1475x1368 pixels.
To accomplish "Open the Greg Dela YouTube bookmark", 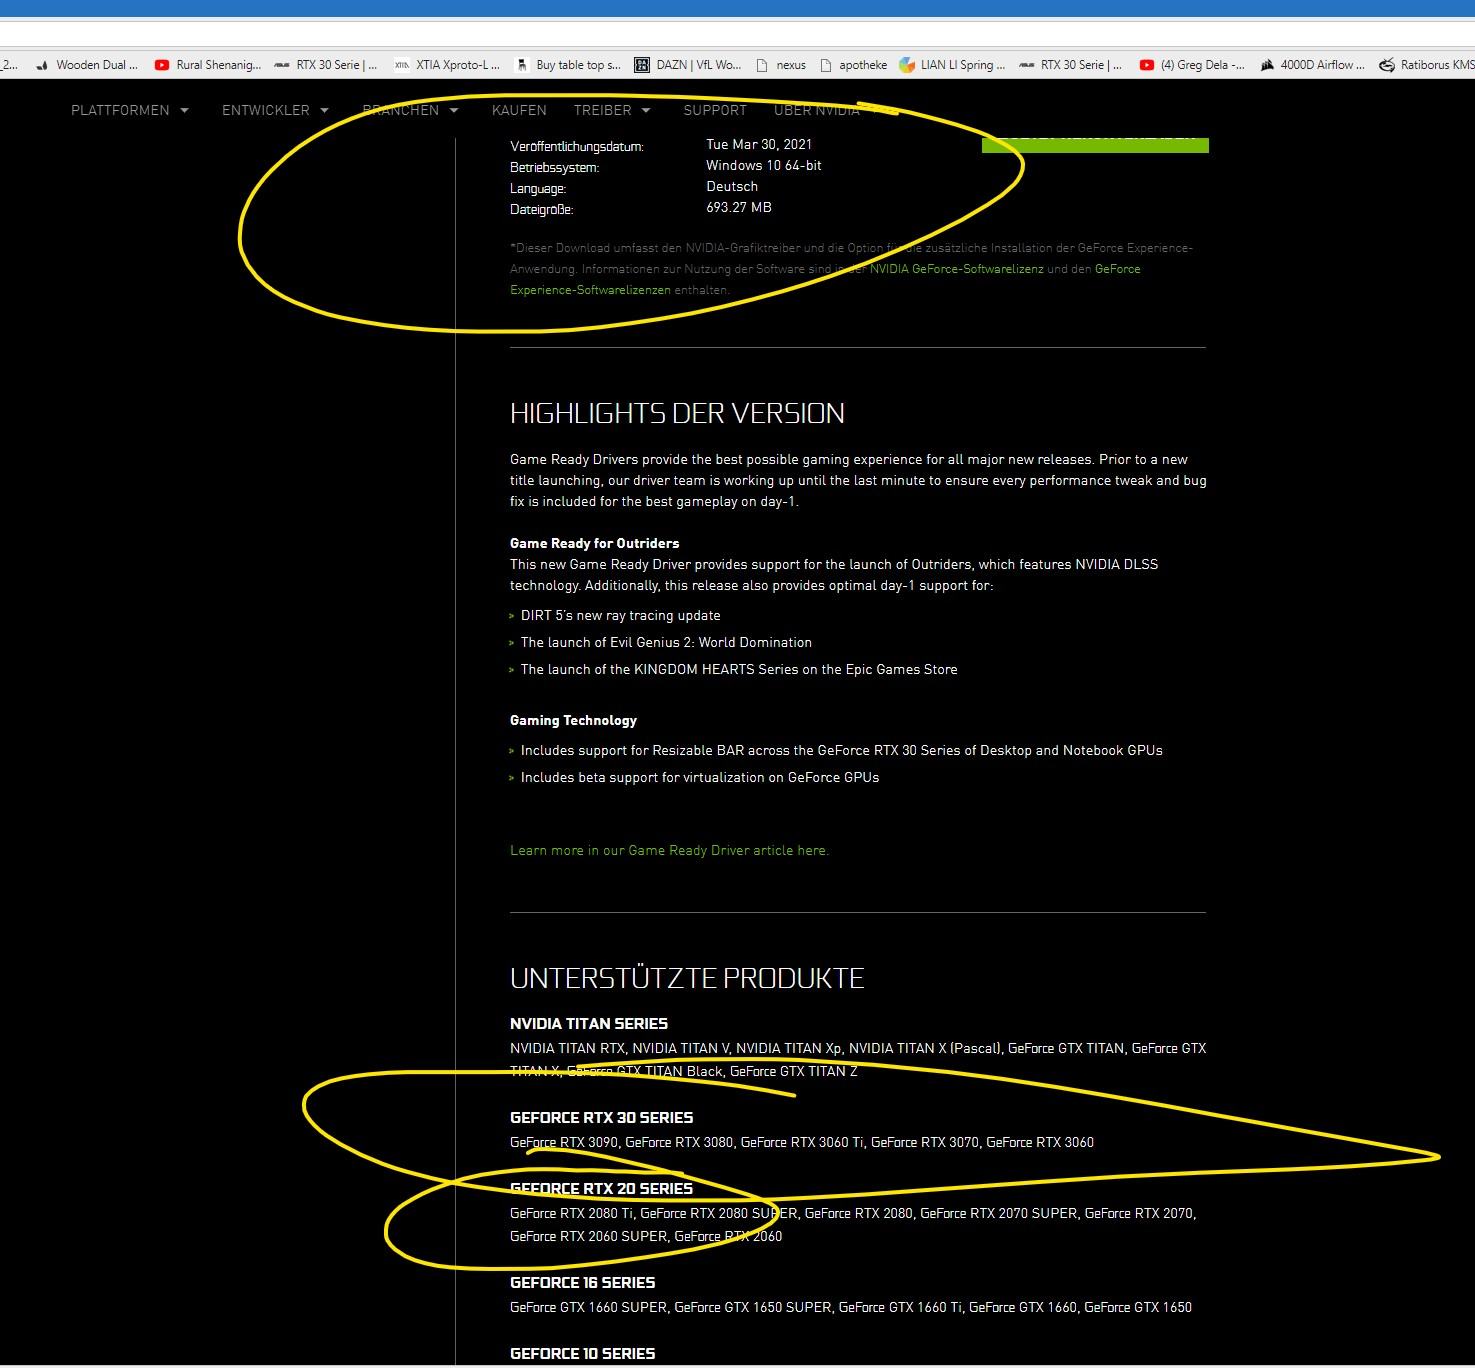I will click(1192, 65).
